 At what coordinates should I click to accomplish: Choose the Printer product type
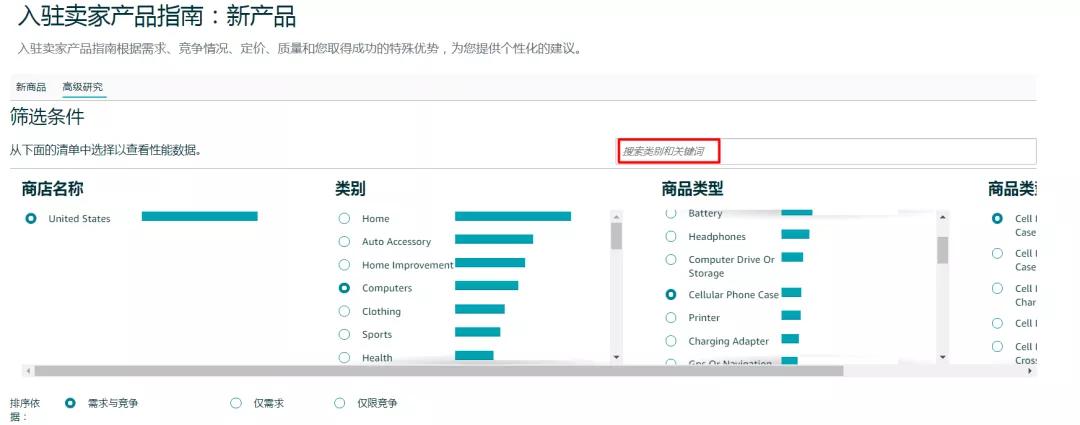pos(671,317)
